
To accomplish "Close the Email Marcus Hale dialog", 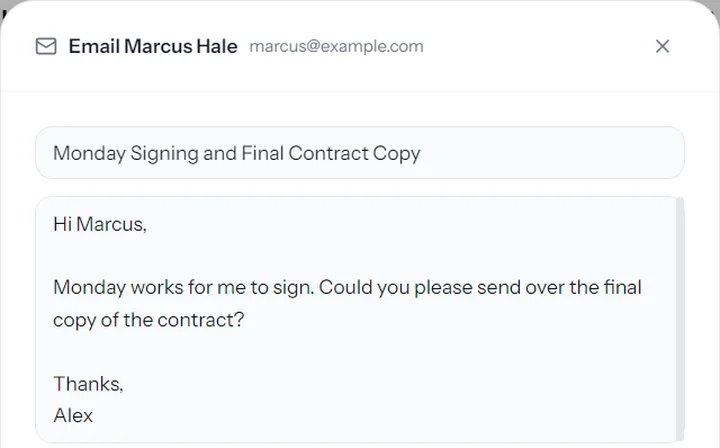I will point(662,46).
